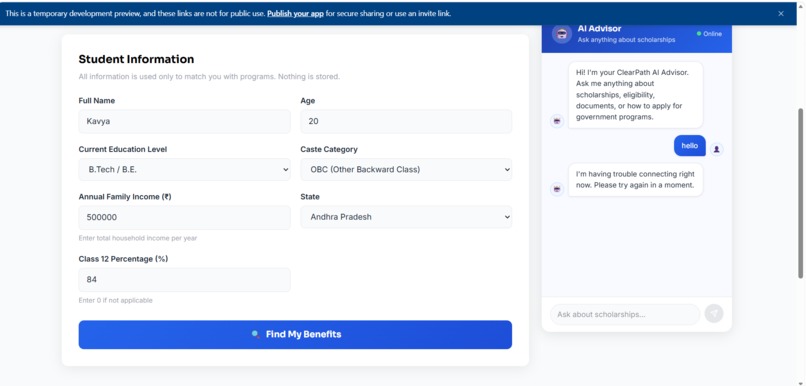Open the State dropdown
The width and height of the screenshot is (806, 386).
click(x=406, y=217)
